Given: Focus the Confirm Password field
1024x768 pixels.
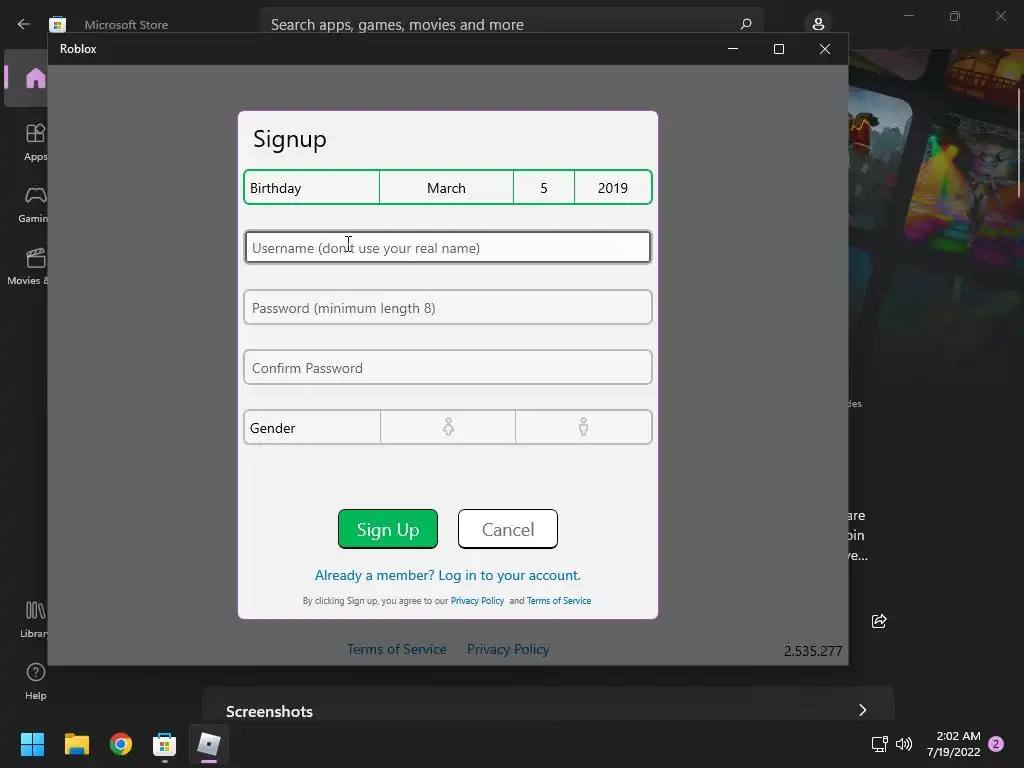Looking at the screenshot, I should pos(448,368).
